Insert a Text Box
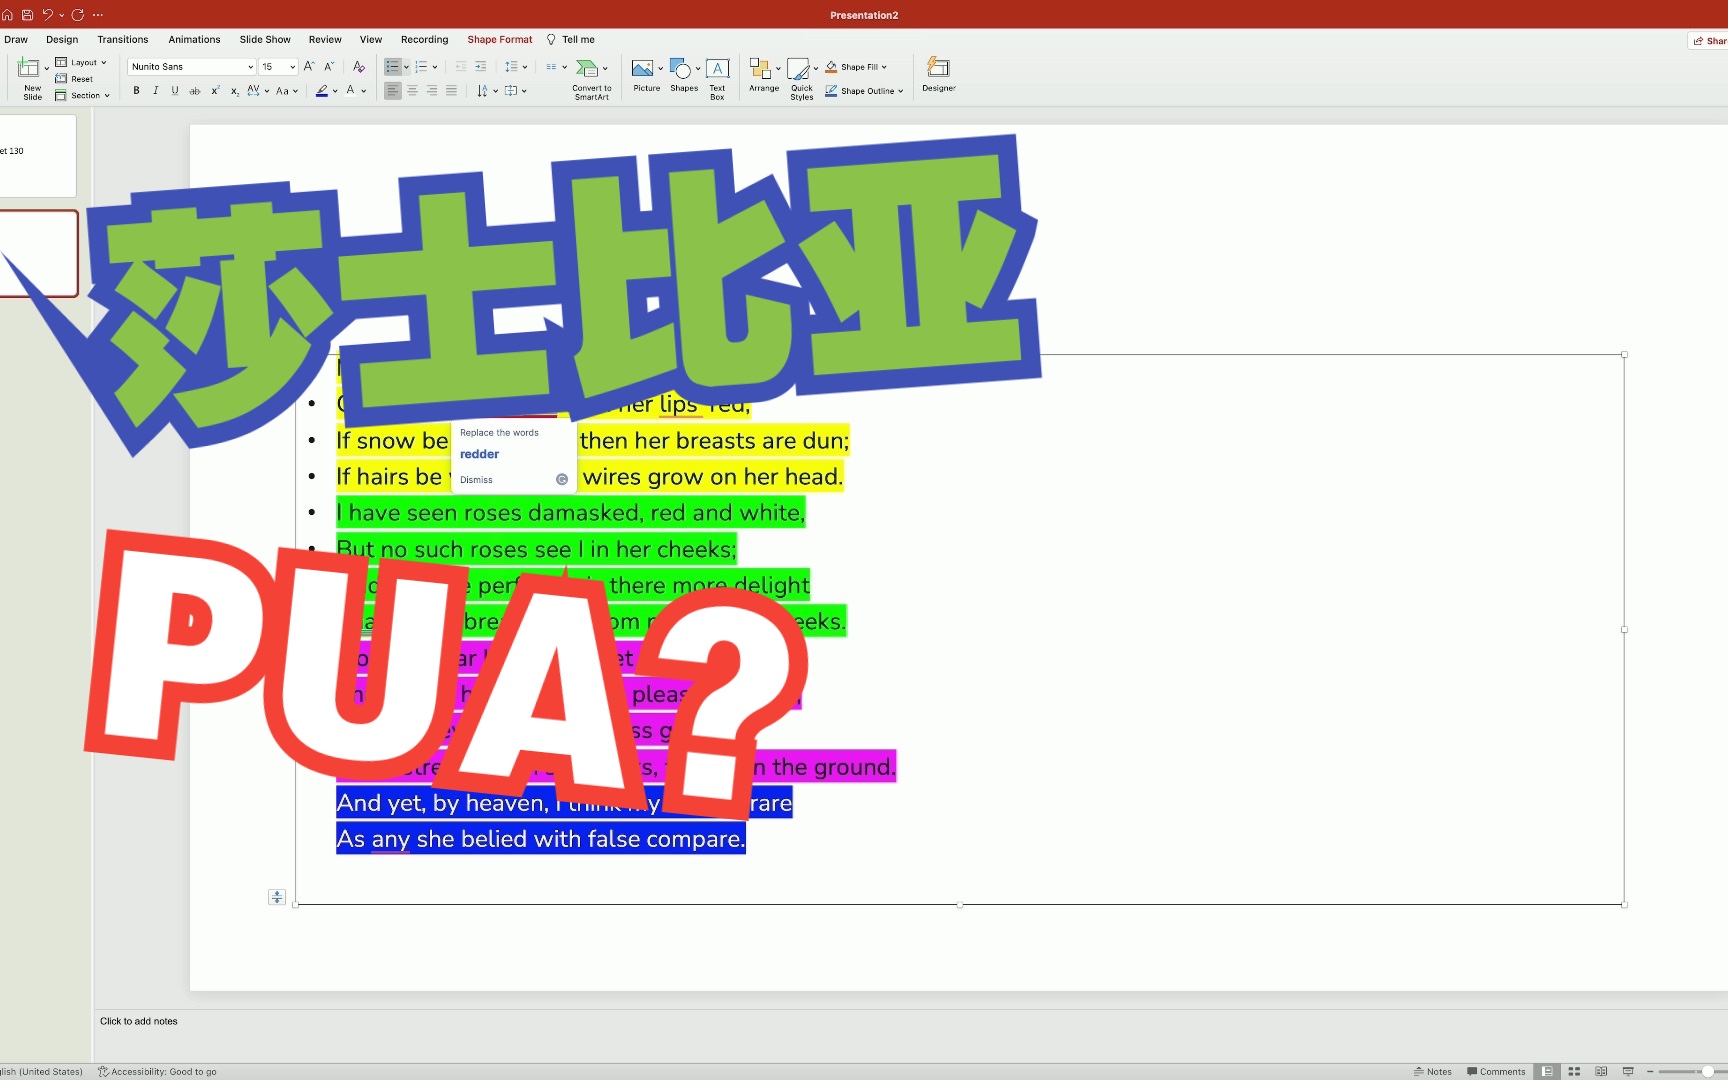The image size is (1728, 1080). tap(717, 78)
